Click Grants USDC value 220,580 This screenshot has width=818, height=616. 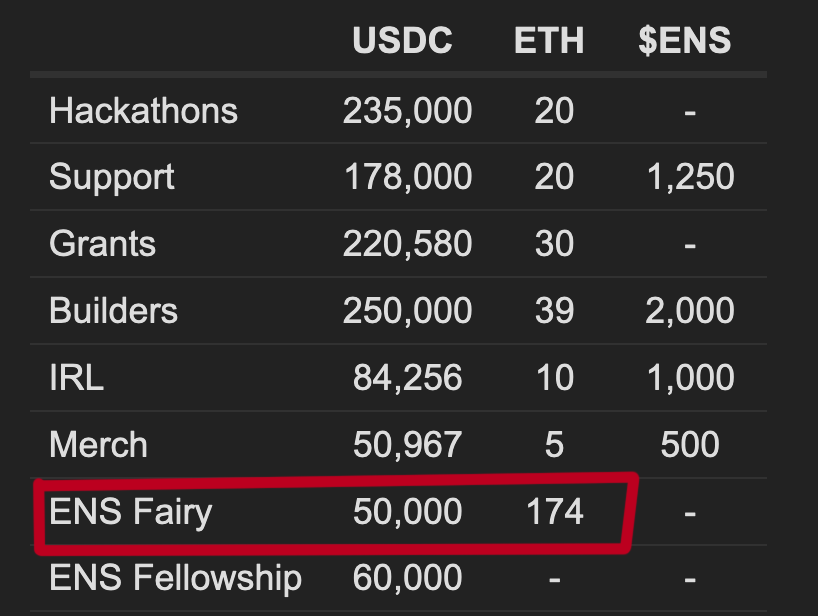pyautogui.click(x=407, y=244)
